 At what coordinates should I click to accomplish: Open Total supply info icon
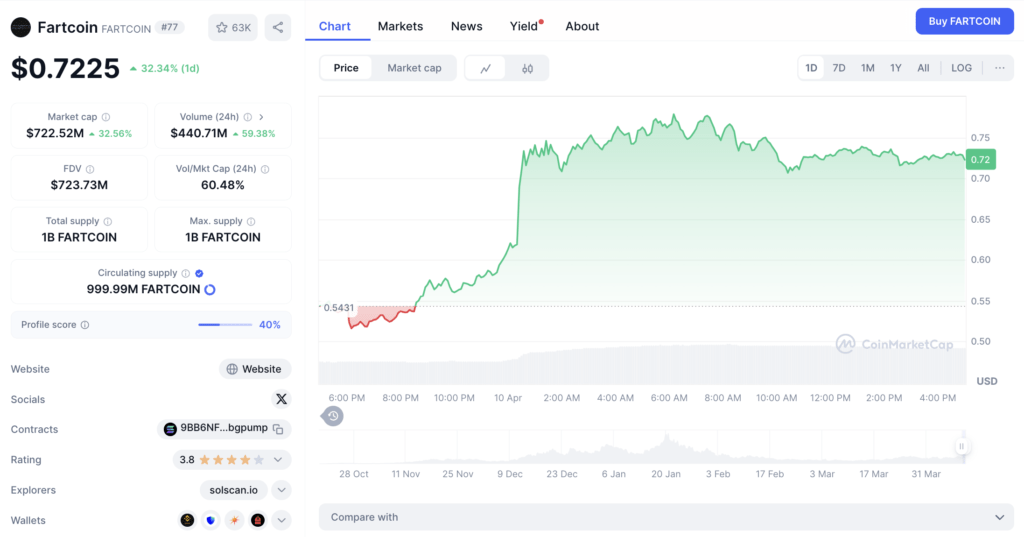(108, 221)
